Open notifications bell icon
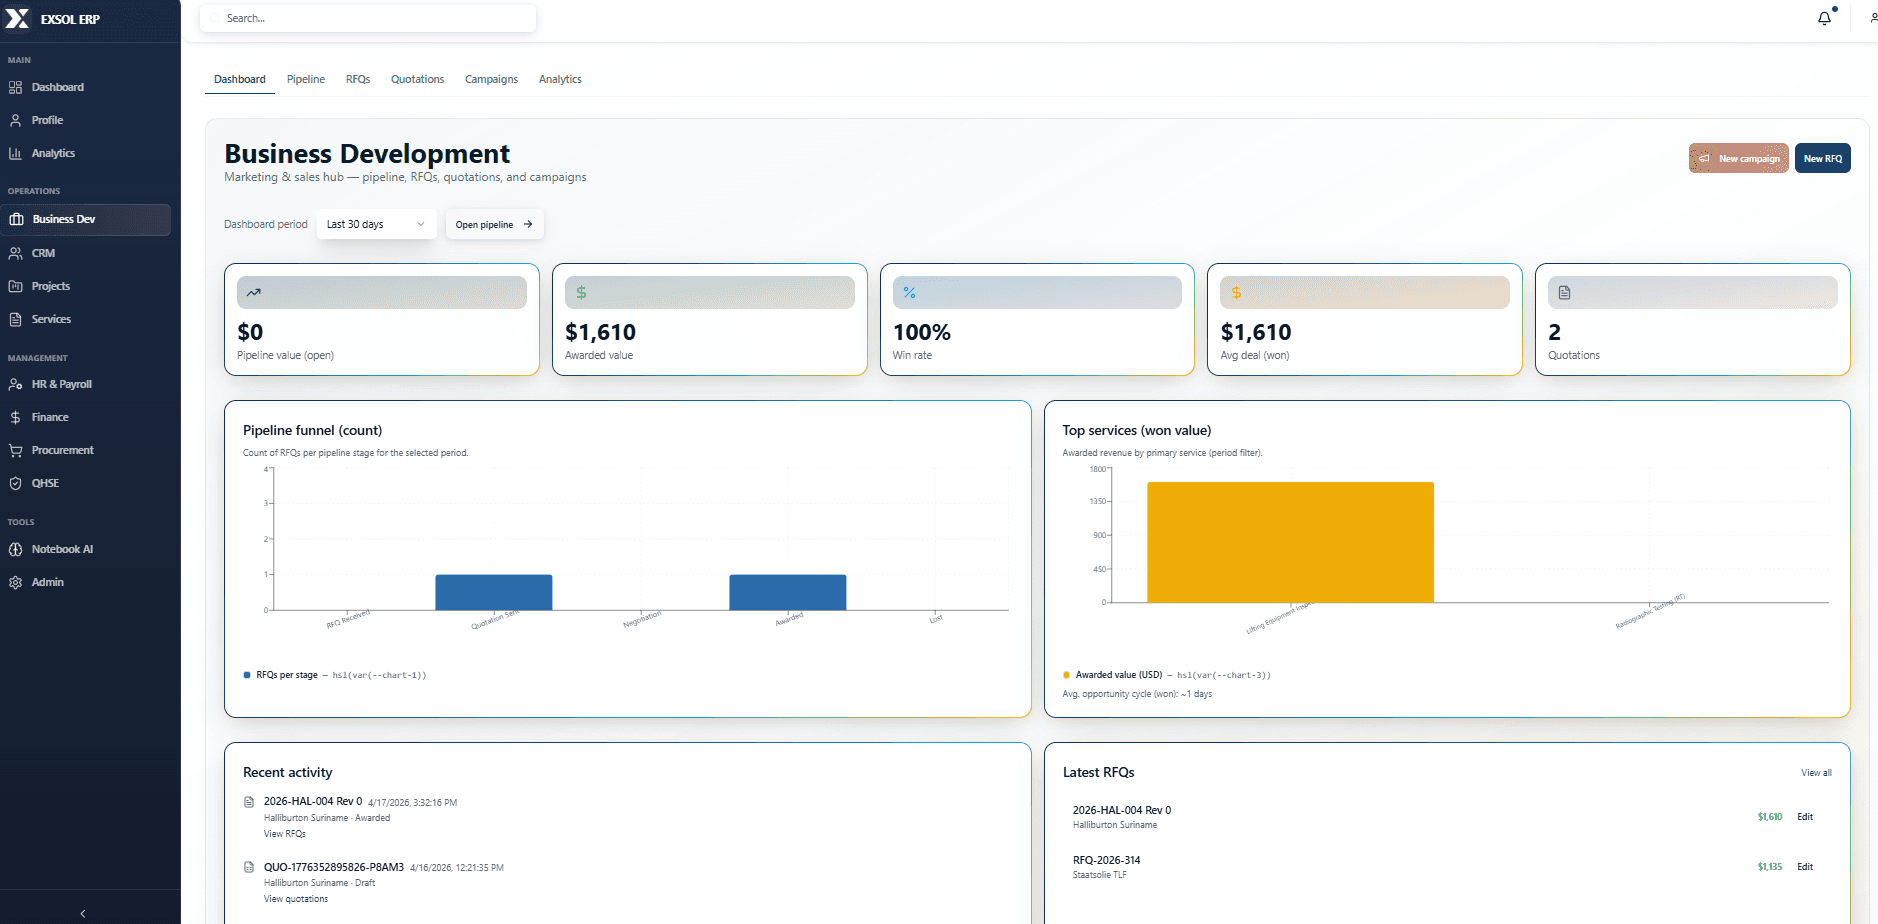The width and height of the screenshot is (1878, 924). point(1825,18)
